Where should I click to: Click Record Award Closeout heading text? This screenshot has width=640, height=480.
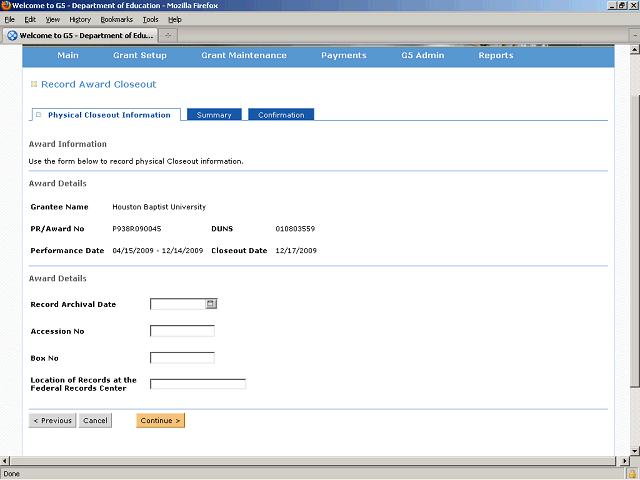tap(98, 84)
